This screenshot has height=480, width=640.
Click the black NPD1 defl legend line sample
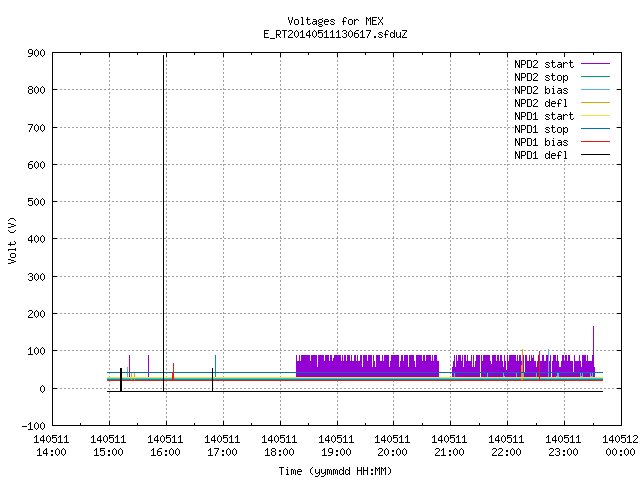click(x=595, y=155)
